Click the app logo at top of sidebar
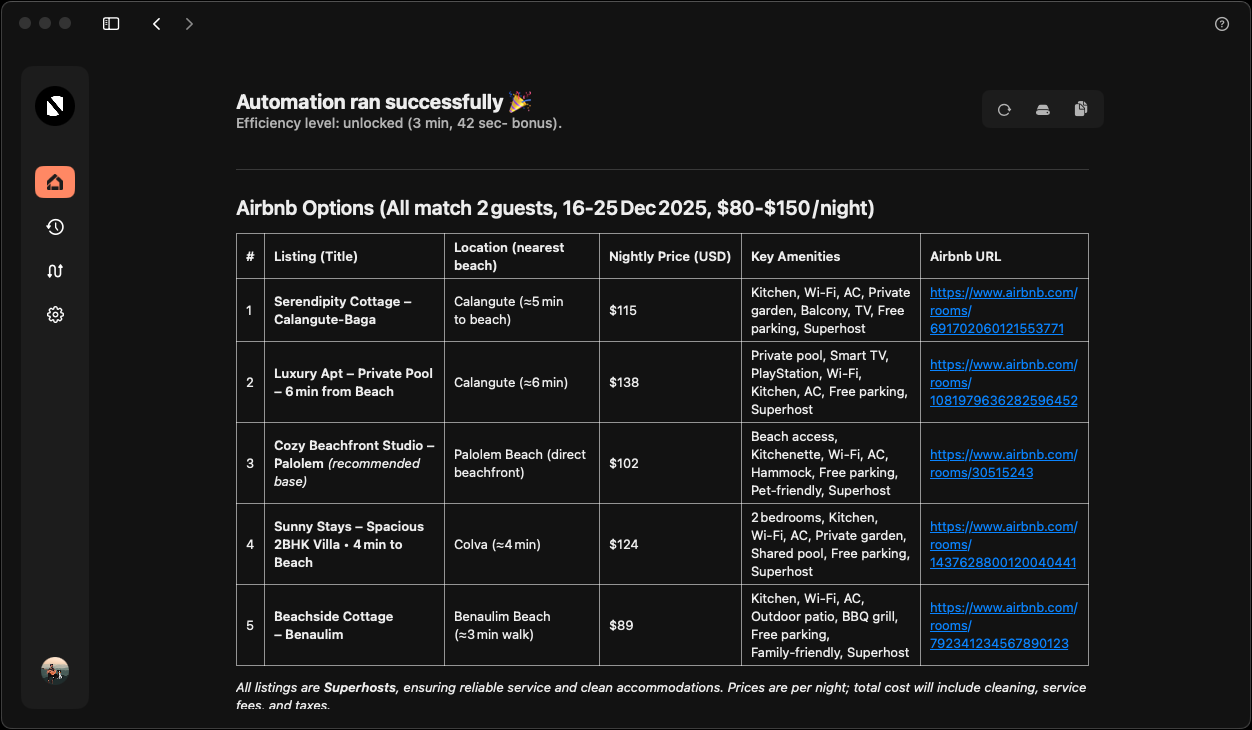1252x730 pixels. [x=55, y=106]
